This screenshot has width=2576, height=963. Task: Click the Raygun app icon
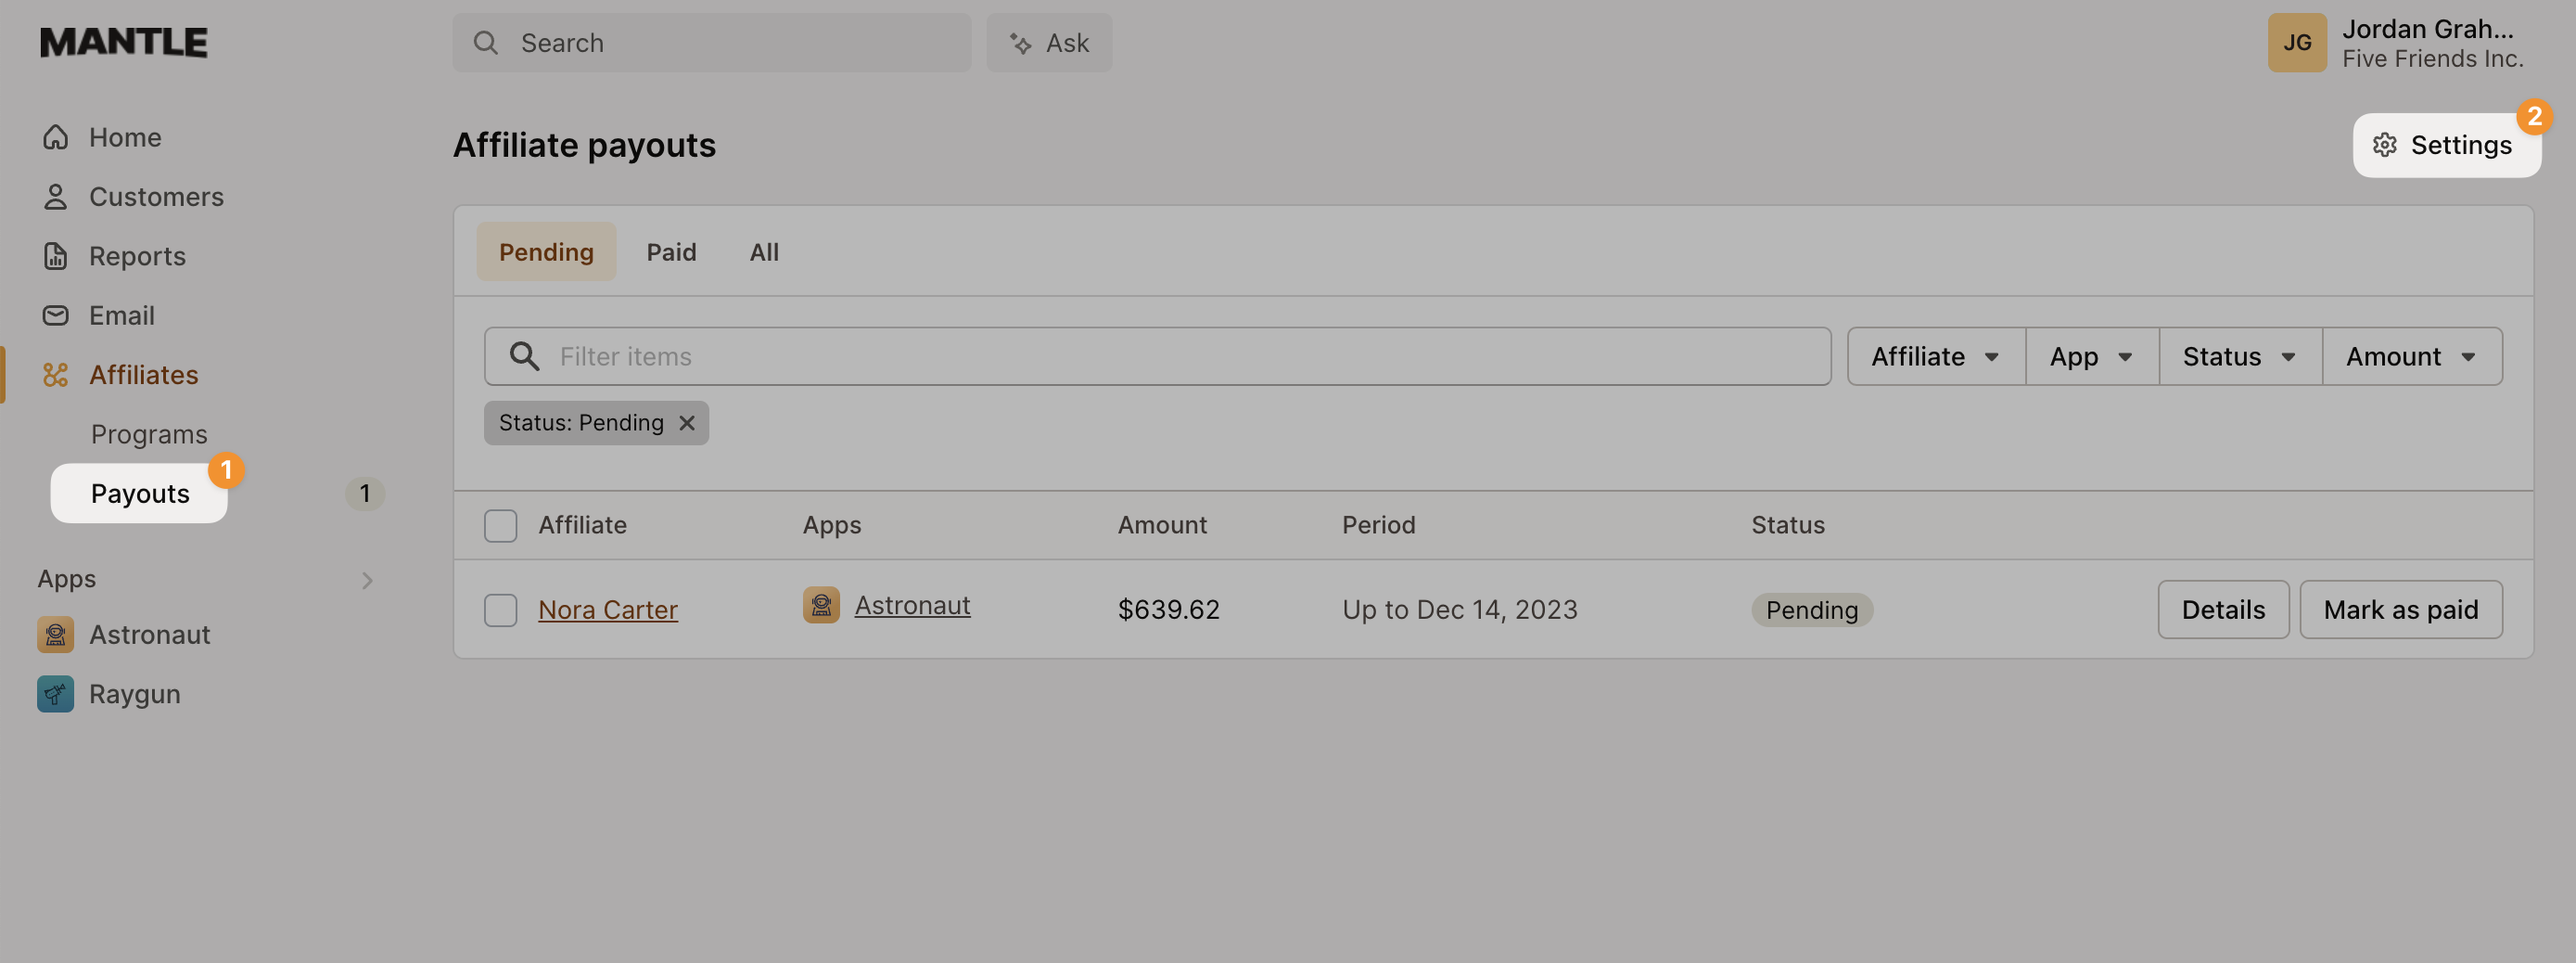tap(55, 693)
